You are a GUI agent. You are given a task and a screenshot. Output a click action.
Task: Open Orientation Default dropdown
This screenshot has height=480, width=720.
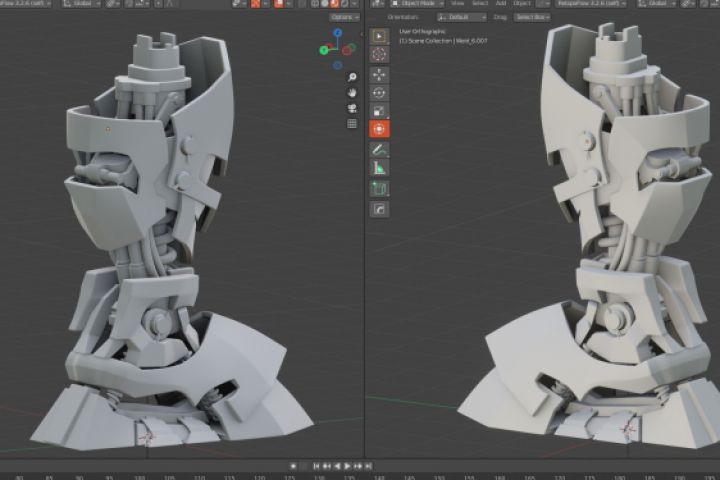tap(461, 17)
